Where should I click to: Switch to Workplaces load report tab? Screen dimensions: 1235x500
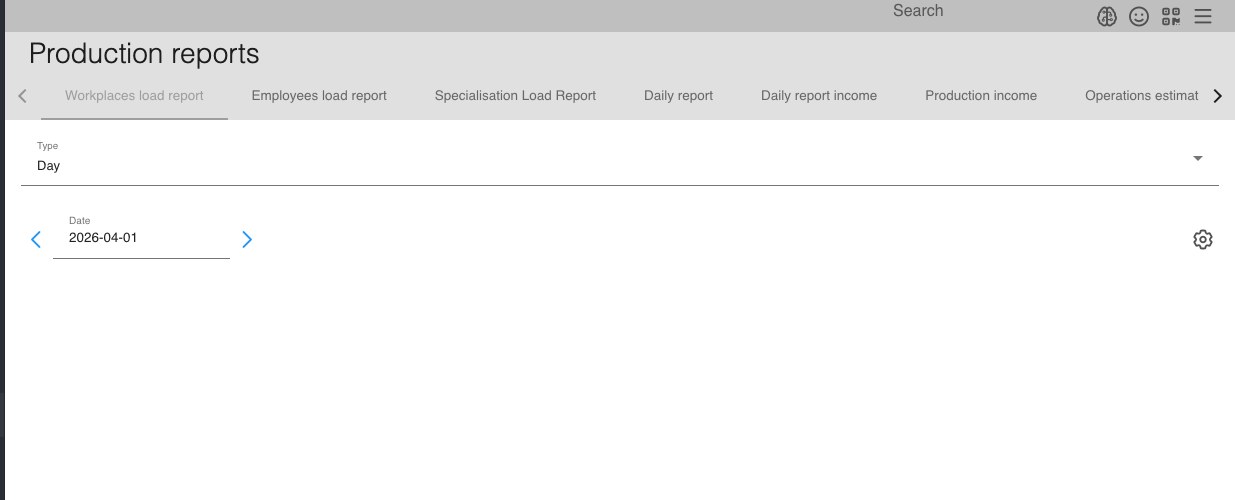tap(134, 96)
